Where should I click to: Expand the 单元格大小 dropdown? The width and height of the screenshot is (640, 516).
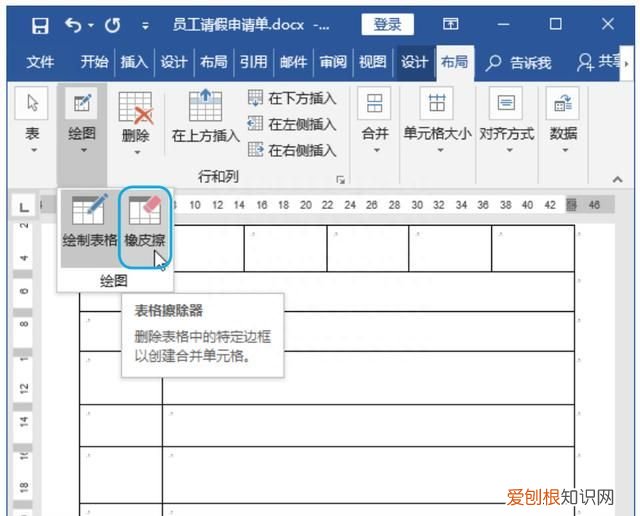(x=437, y=120)
